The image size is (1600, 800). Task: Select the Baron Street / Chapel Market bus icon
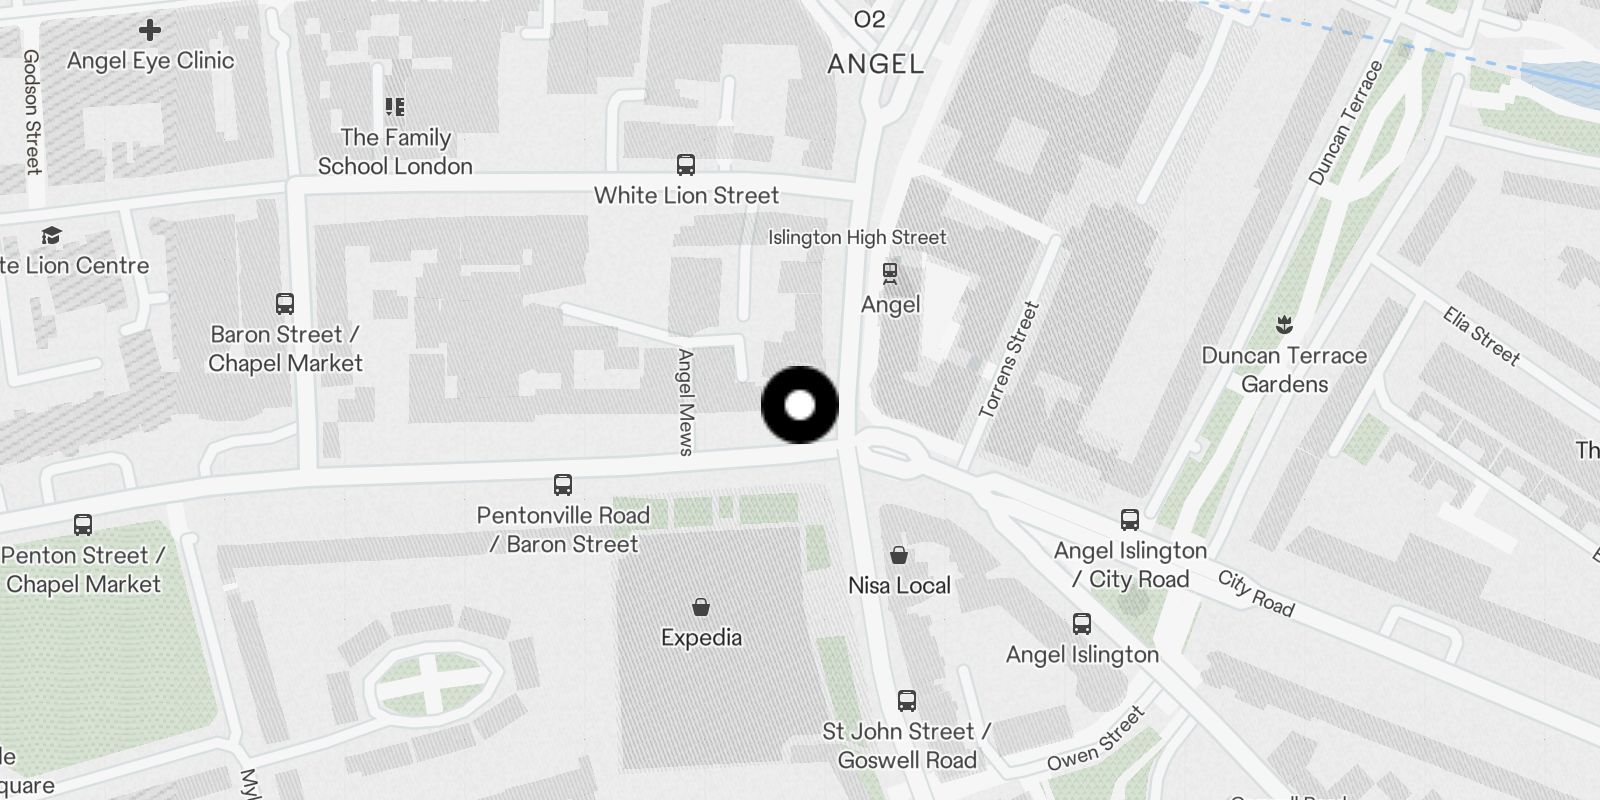tap(285, 303)
